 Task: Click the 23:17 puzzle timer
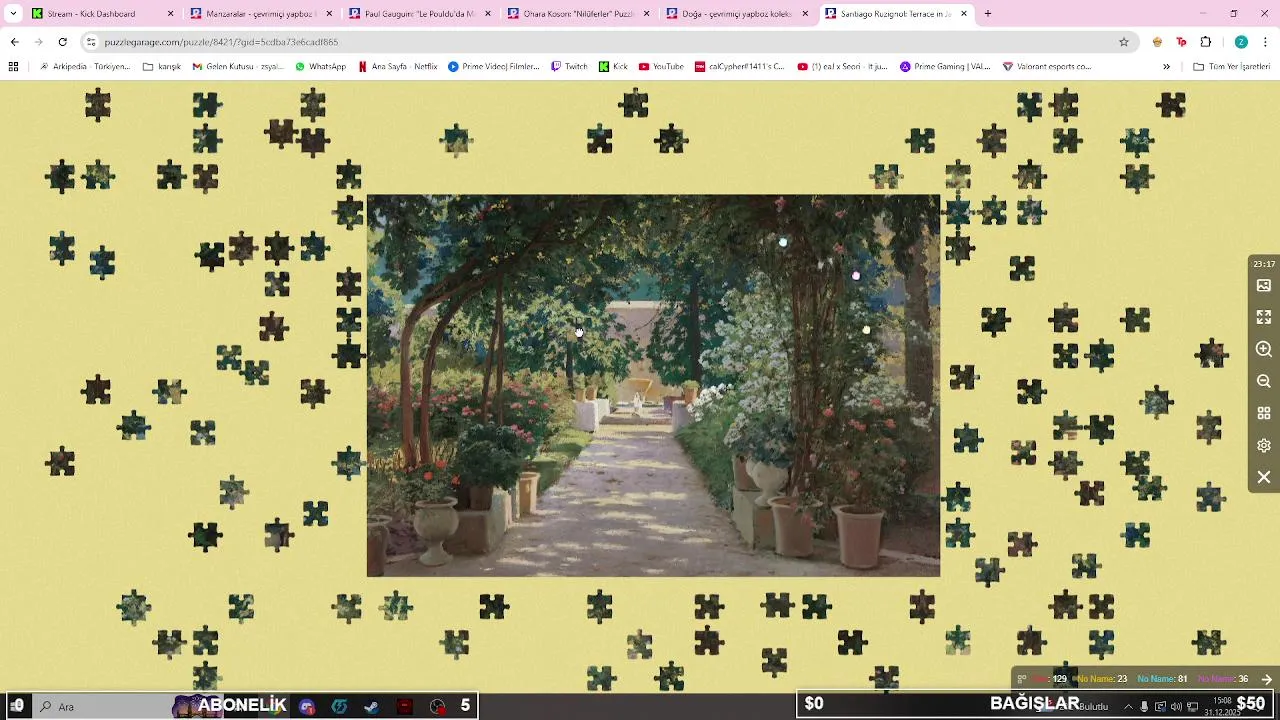pyautogui.click(x=1264, y=264)
